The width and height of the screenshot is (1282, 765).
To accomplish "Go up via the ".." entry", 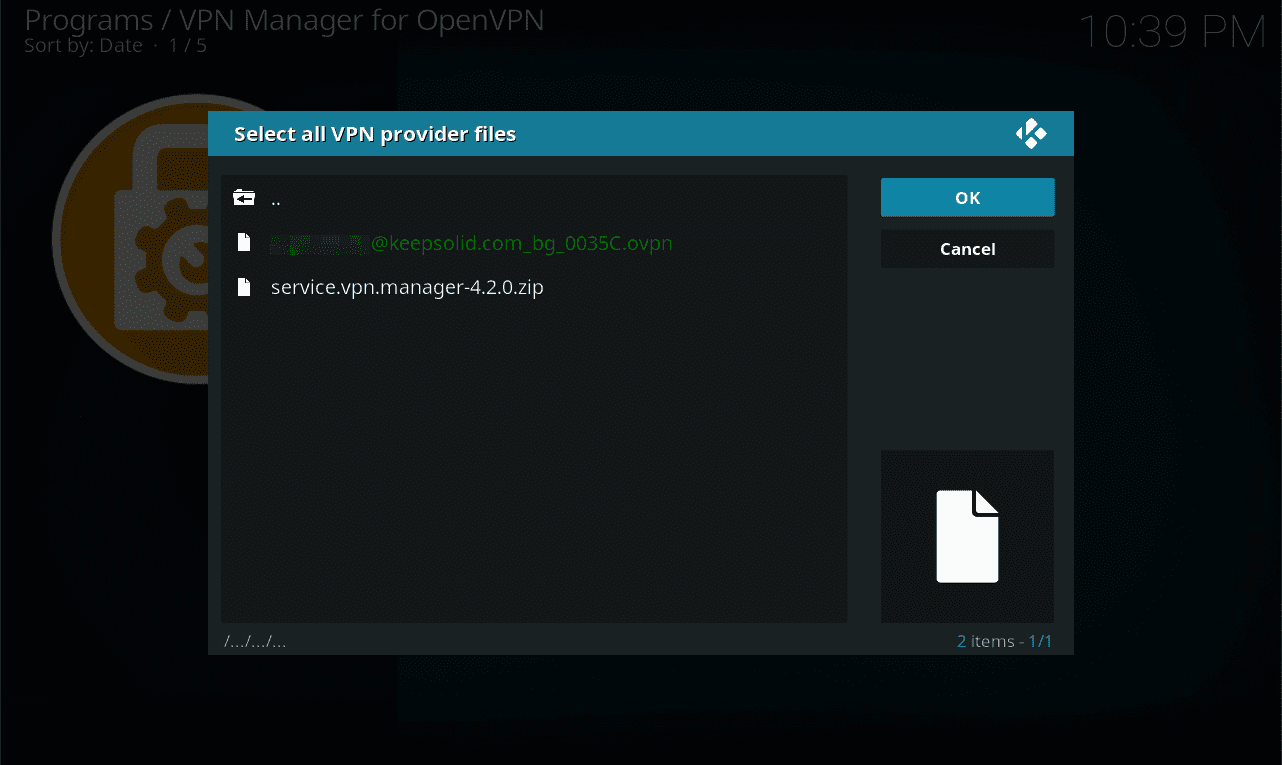I will pos(276,198).
